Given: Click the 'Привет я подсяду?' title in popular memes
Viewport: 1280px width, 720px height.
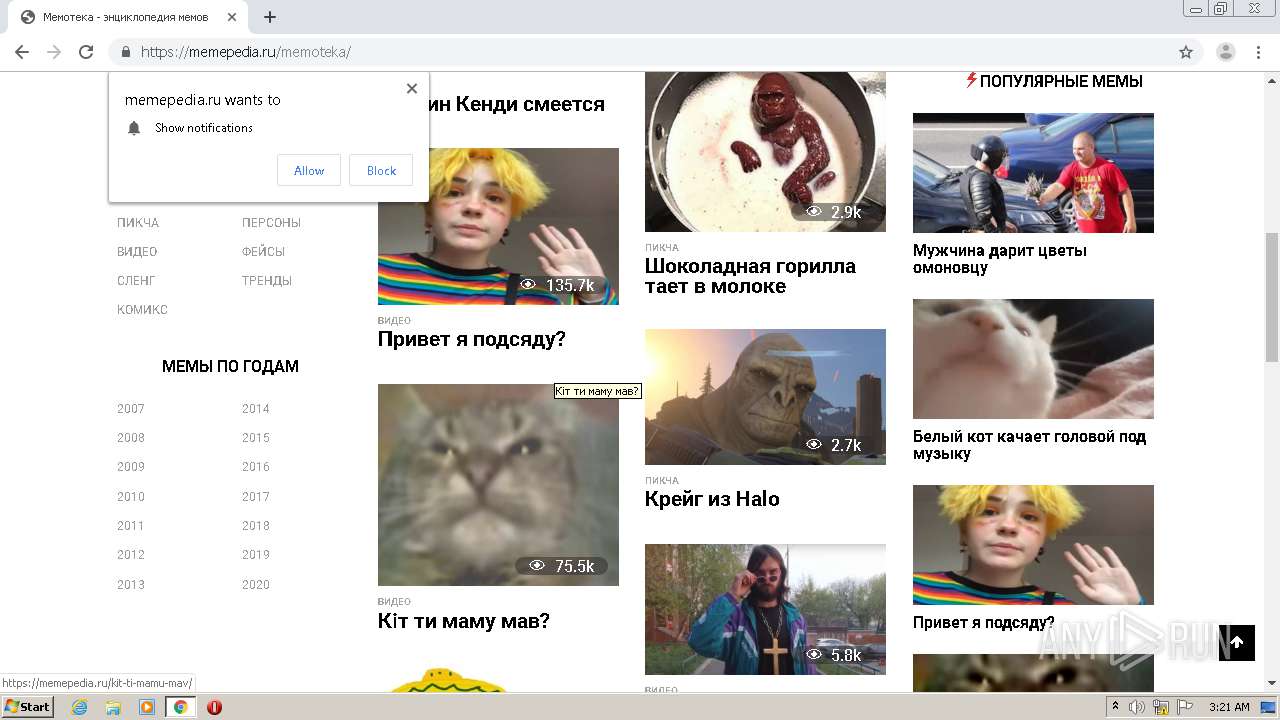Looking at the screenshot, I should click(984, 622).
